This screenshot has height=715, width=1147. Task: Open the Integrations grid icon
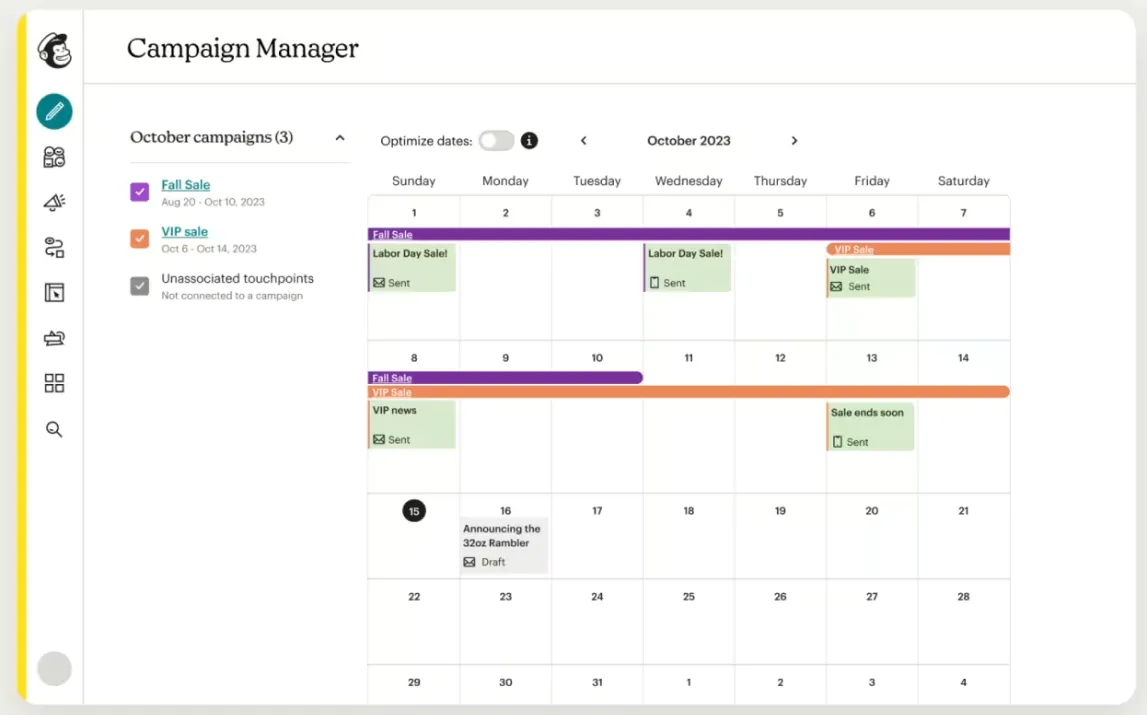coord(54,383)
